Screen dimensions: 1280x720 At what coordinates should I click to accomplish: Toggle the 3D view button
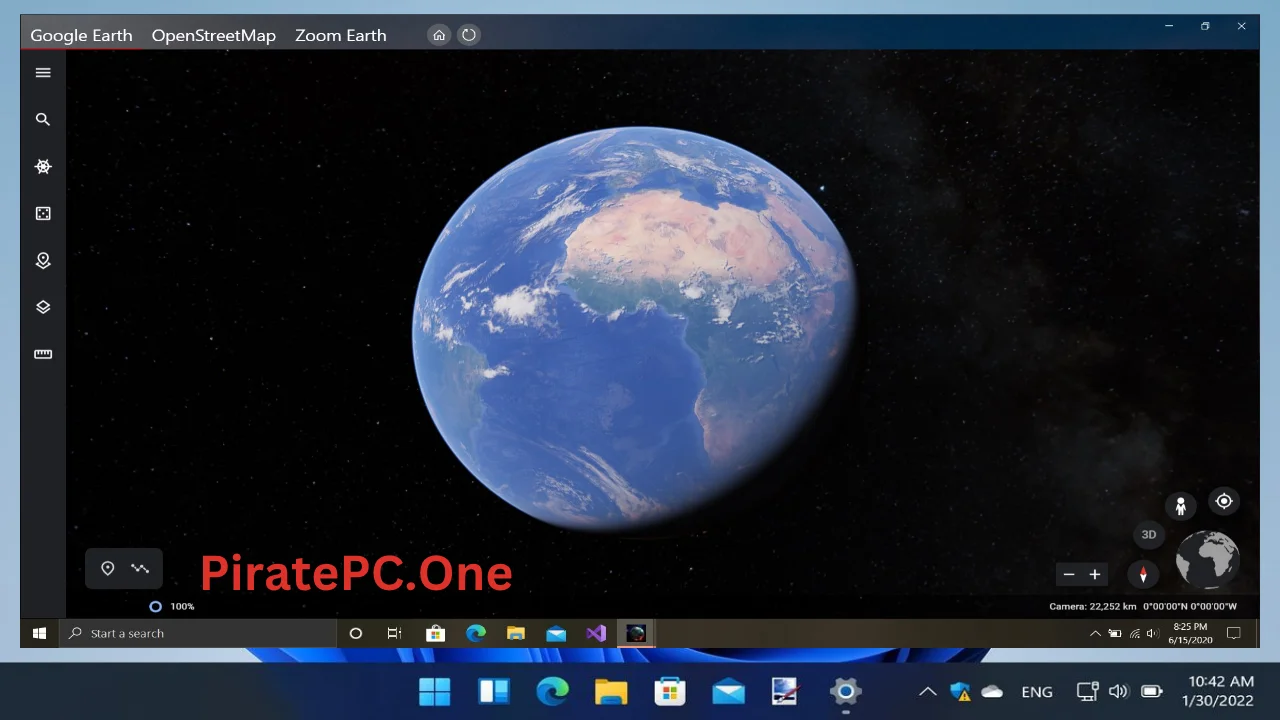[x=1149, y=535]
